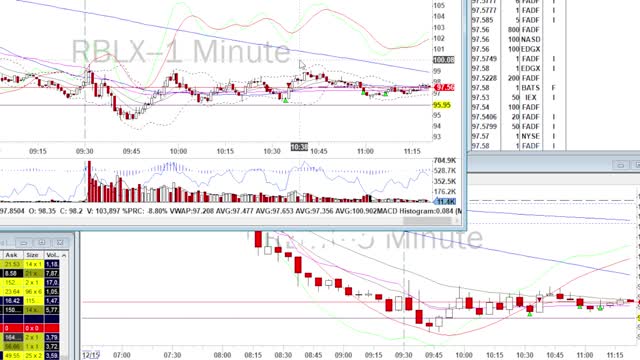Click %PRC: -8.80% readout
The width and height of the screenshot is (640, 360).
click(145, 211)
